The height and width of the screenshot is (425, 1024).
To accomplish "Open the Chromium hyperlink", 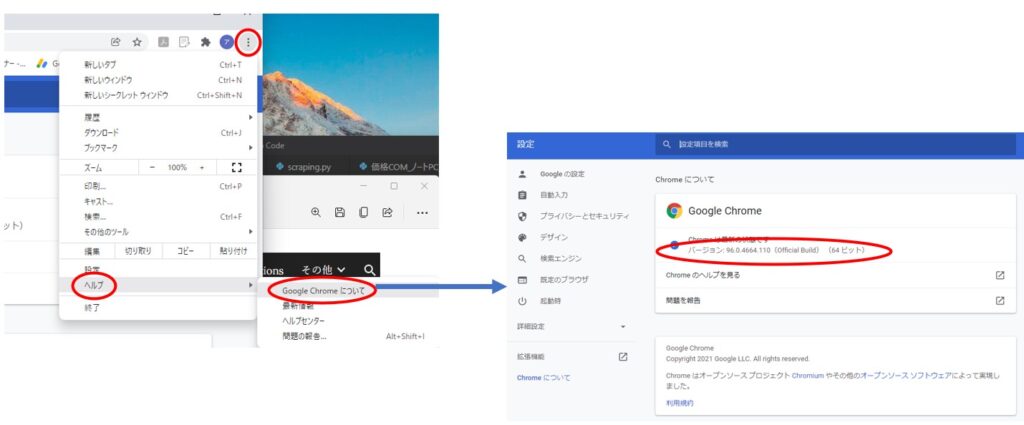I will click(x=807, y=376).
